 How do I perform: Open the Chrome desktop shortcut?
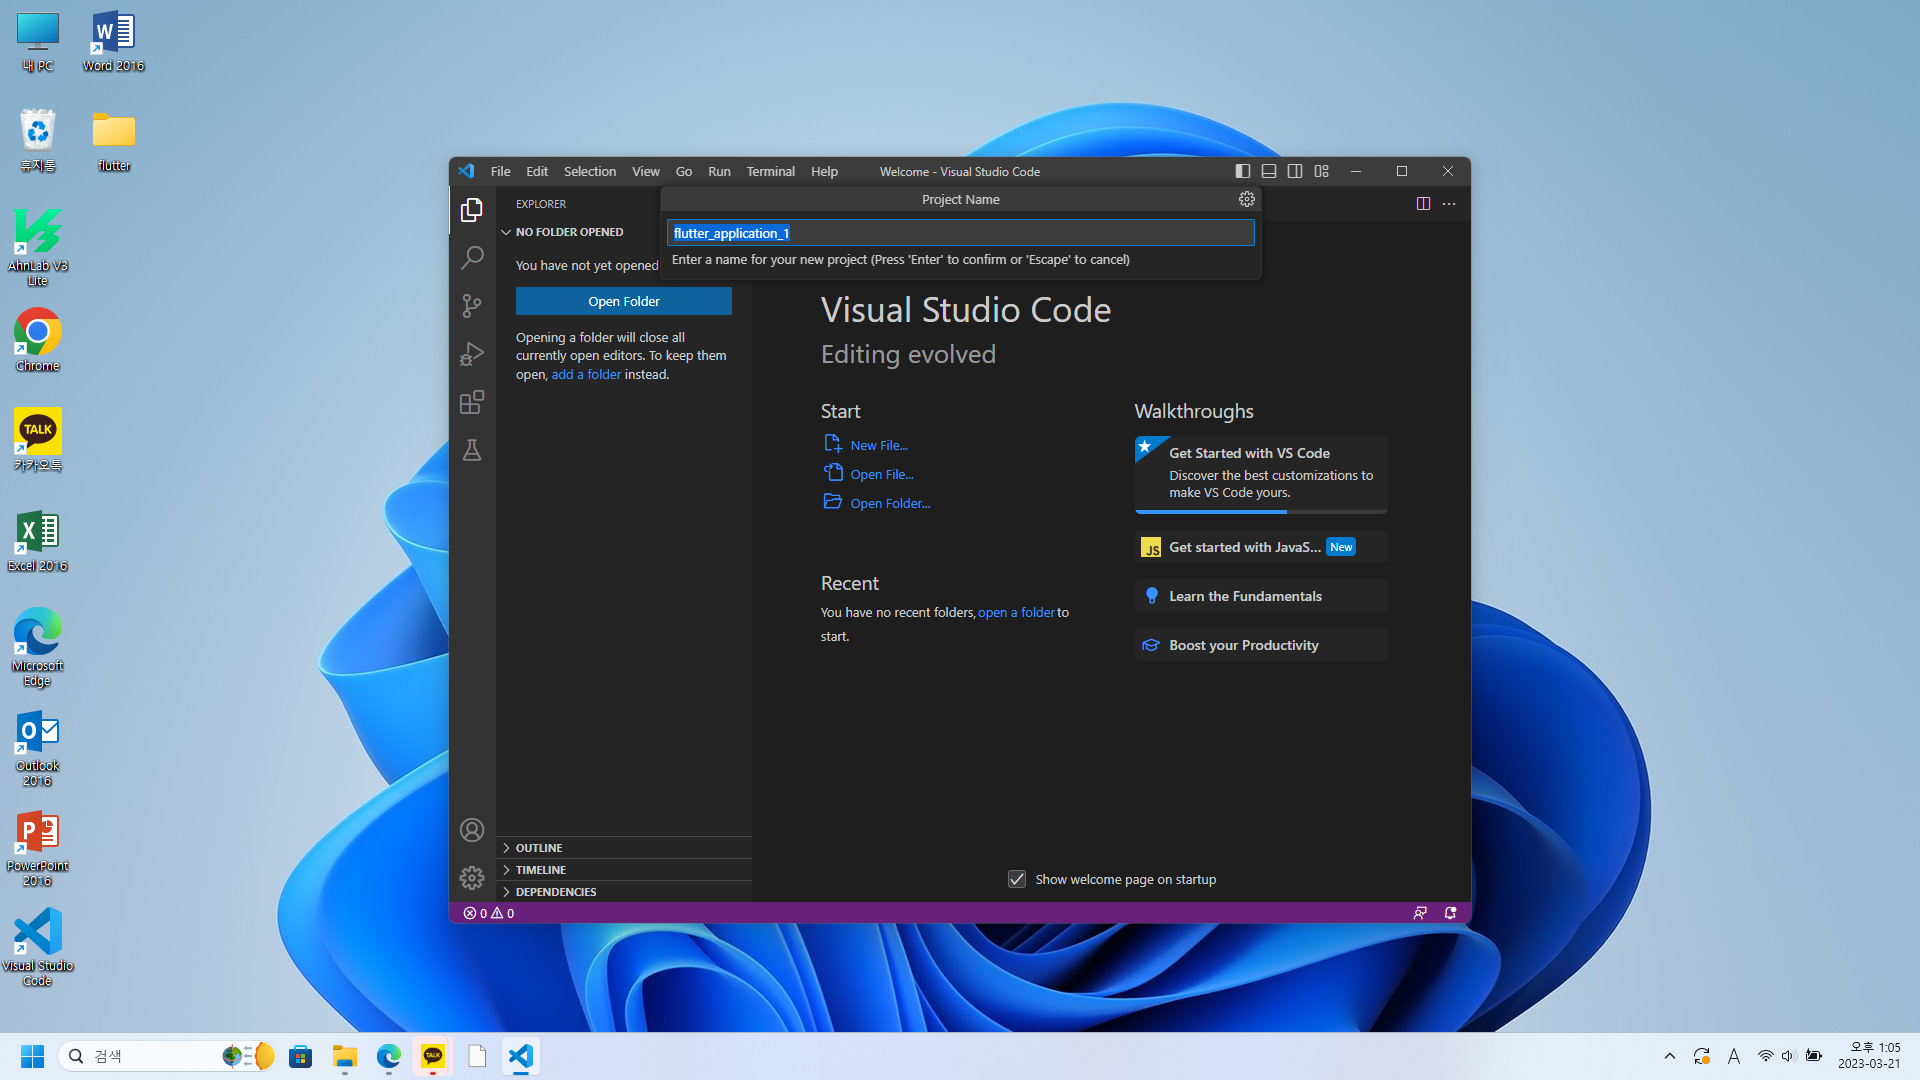coord(38,340)
